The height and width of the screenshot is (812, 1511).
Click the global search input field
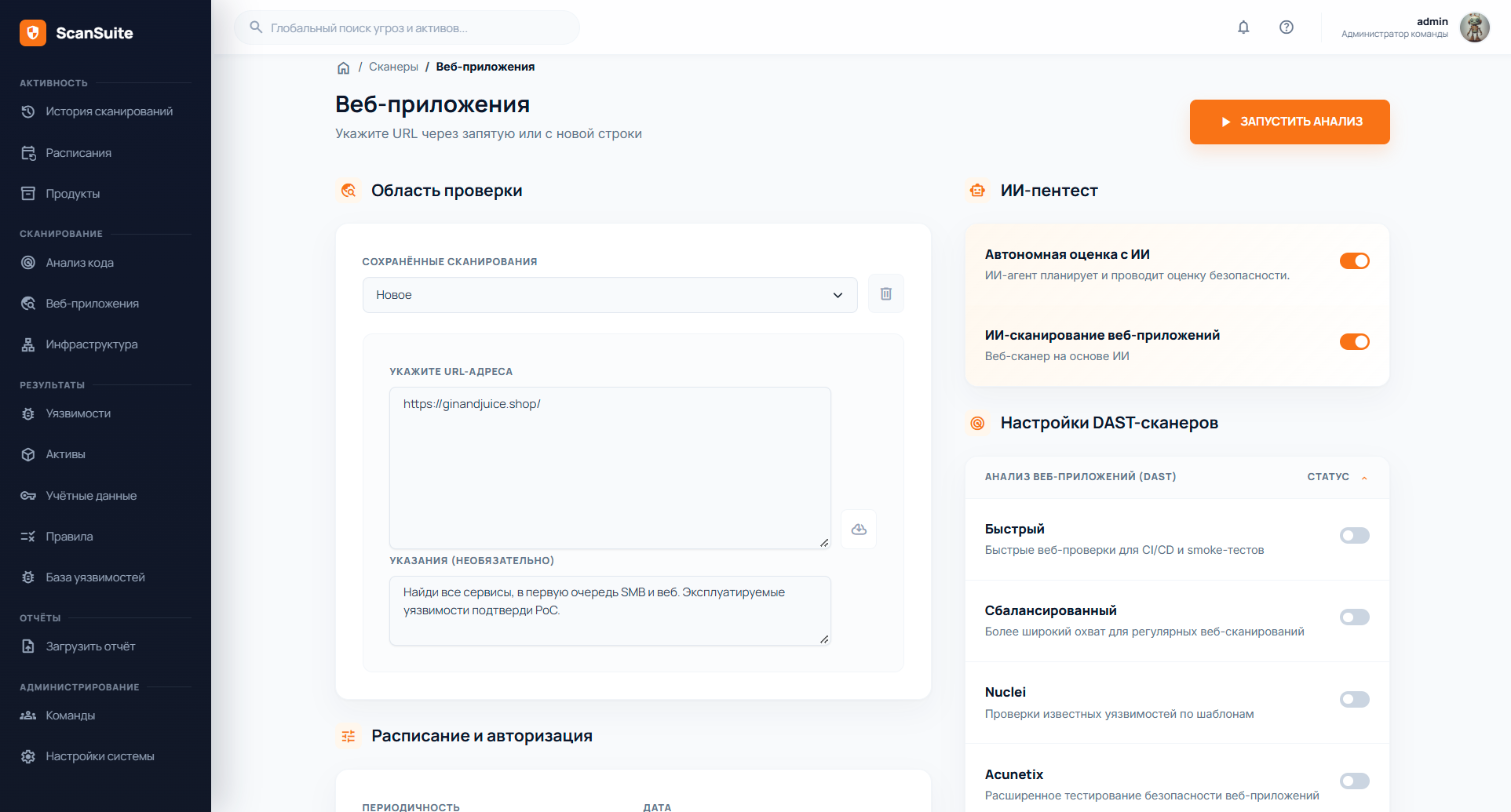click(x=407, y=28)
